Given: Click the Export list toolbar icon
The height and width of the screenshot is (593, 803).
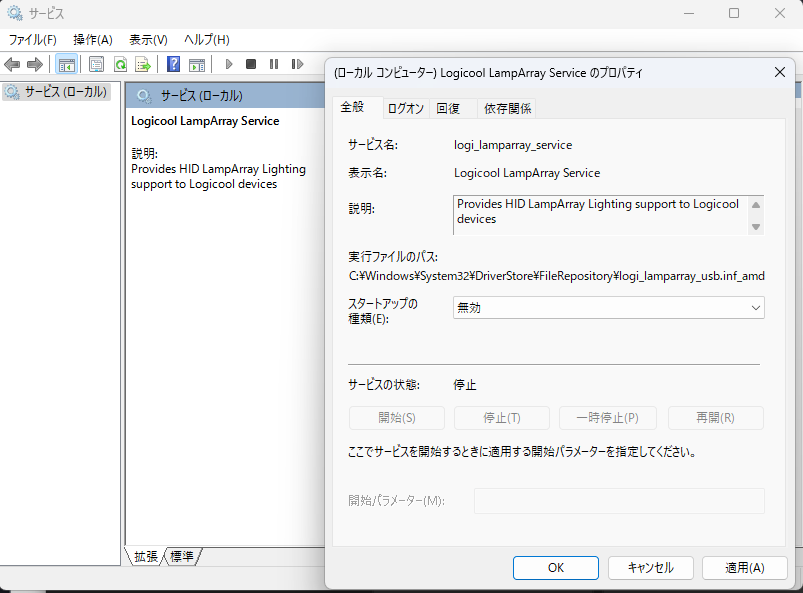Looking at the screenshot, I should [x=143, y=64].
